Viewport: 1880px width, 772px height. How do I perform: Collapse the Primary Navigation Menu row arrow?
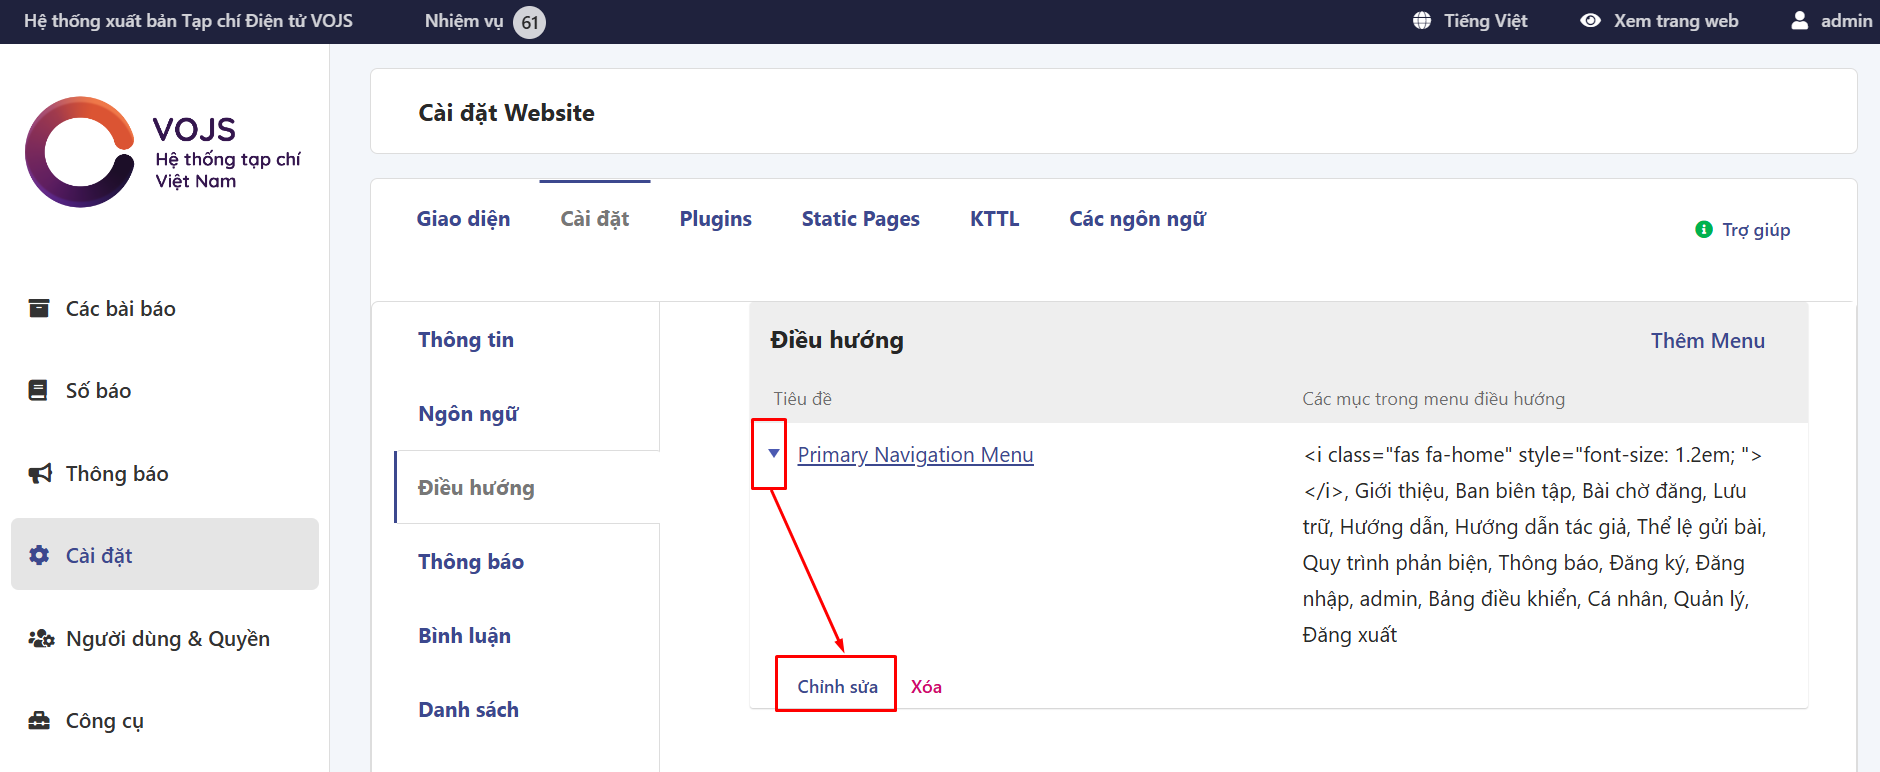(x=773, y=454)
